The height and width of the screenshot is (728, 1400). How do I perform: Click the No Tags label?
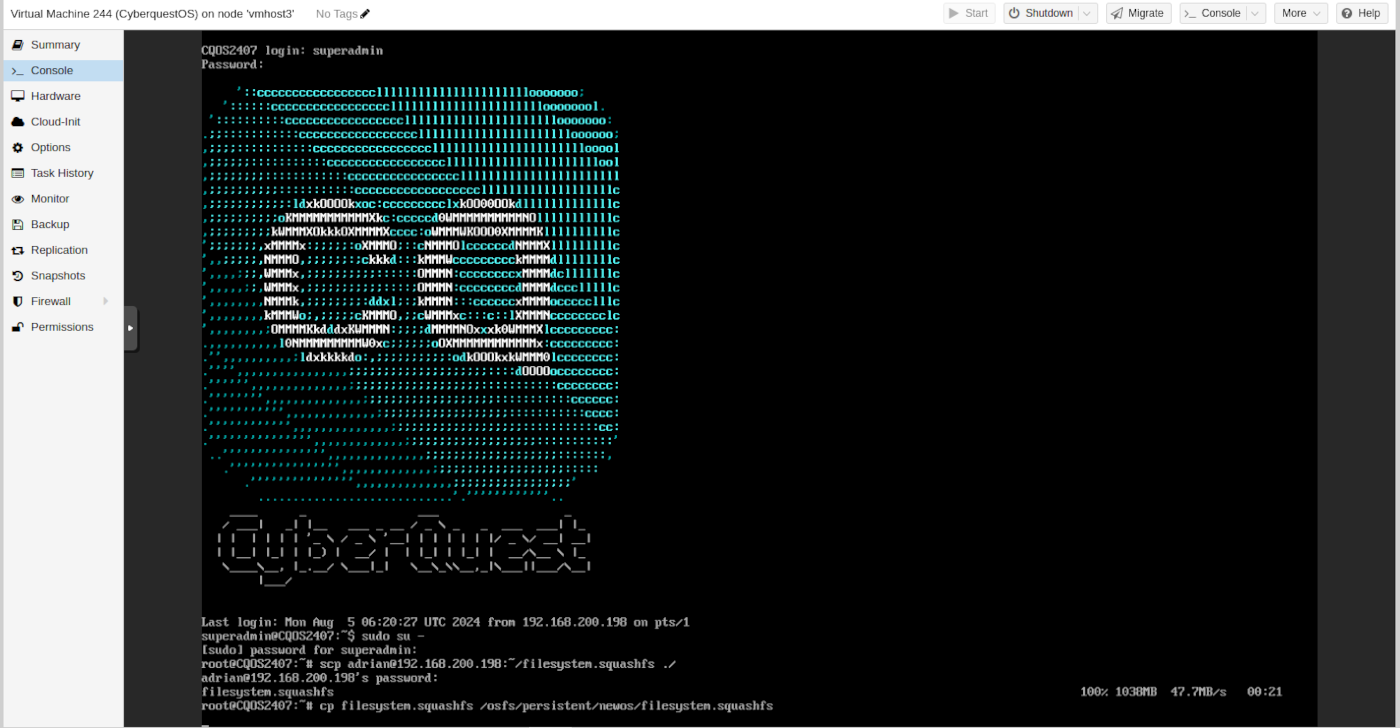click(x=336, y=14)
